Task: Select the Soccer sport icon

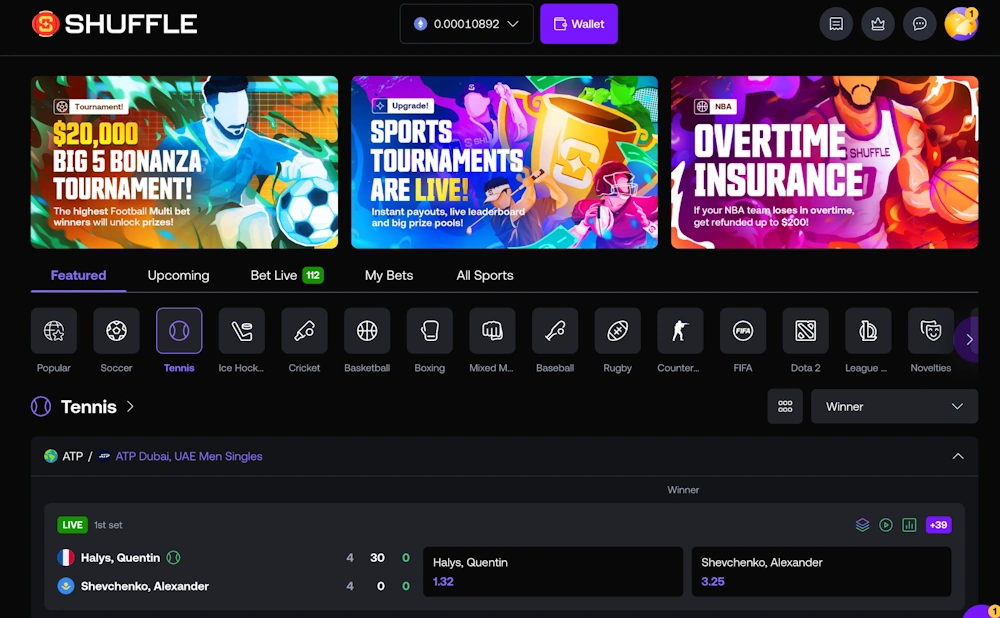Action: tap(116, 331)
